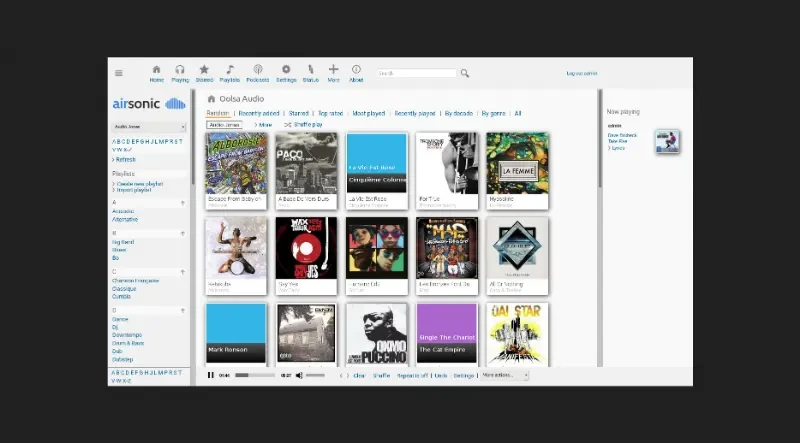Go to previous track arrow
800x443 pixels.
pos(341,376)
